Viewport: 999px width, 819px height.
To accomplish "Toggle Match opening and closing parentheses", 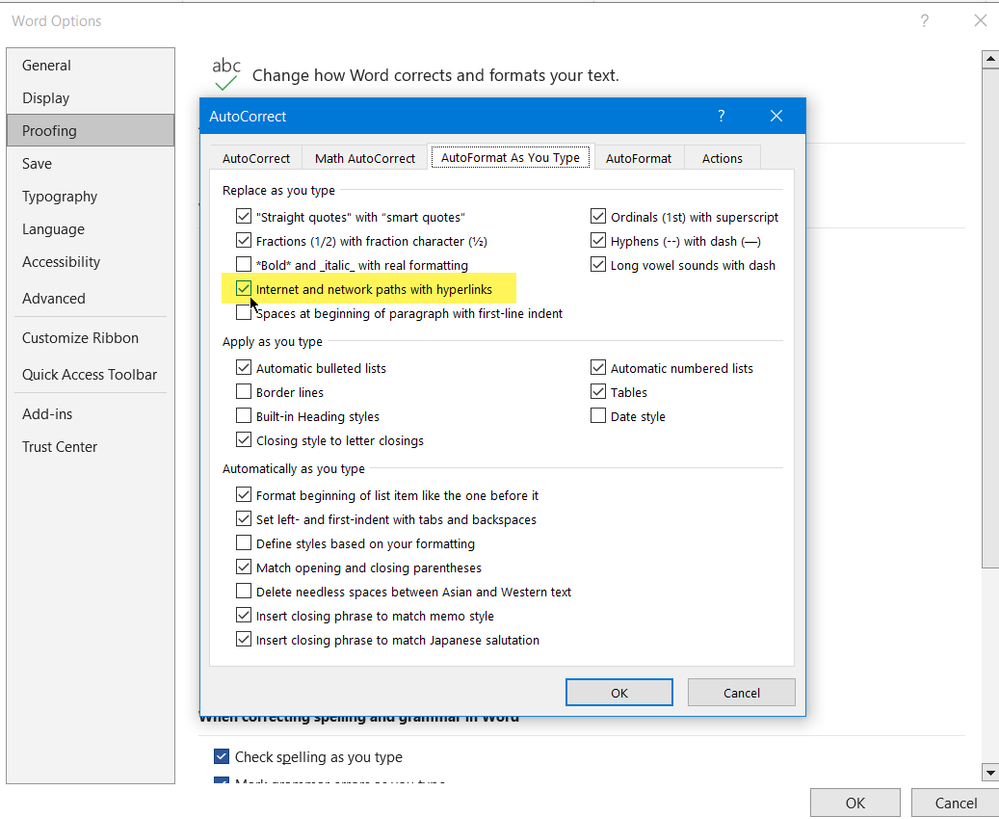I will [x=243, y=567].
